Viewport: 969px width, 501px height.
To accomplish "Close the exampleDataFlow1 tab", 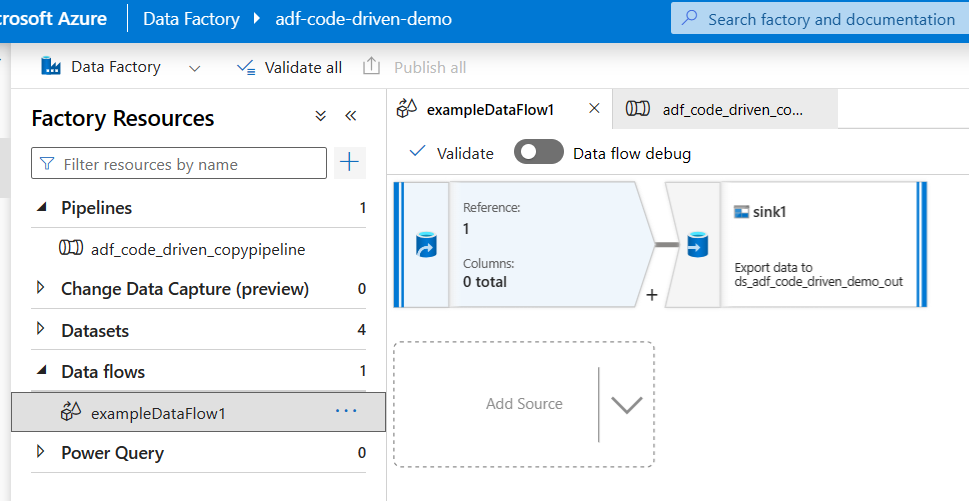I will point(595,109).
